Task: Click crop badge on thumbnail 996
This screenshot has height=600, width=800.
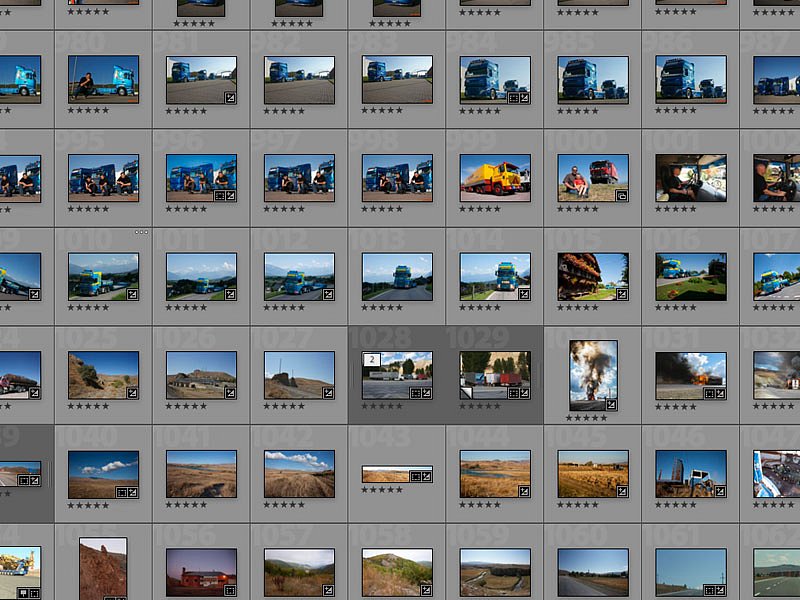Action: tap(220, 195)
